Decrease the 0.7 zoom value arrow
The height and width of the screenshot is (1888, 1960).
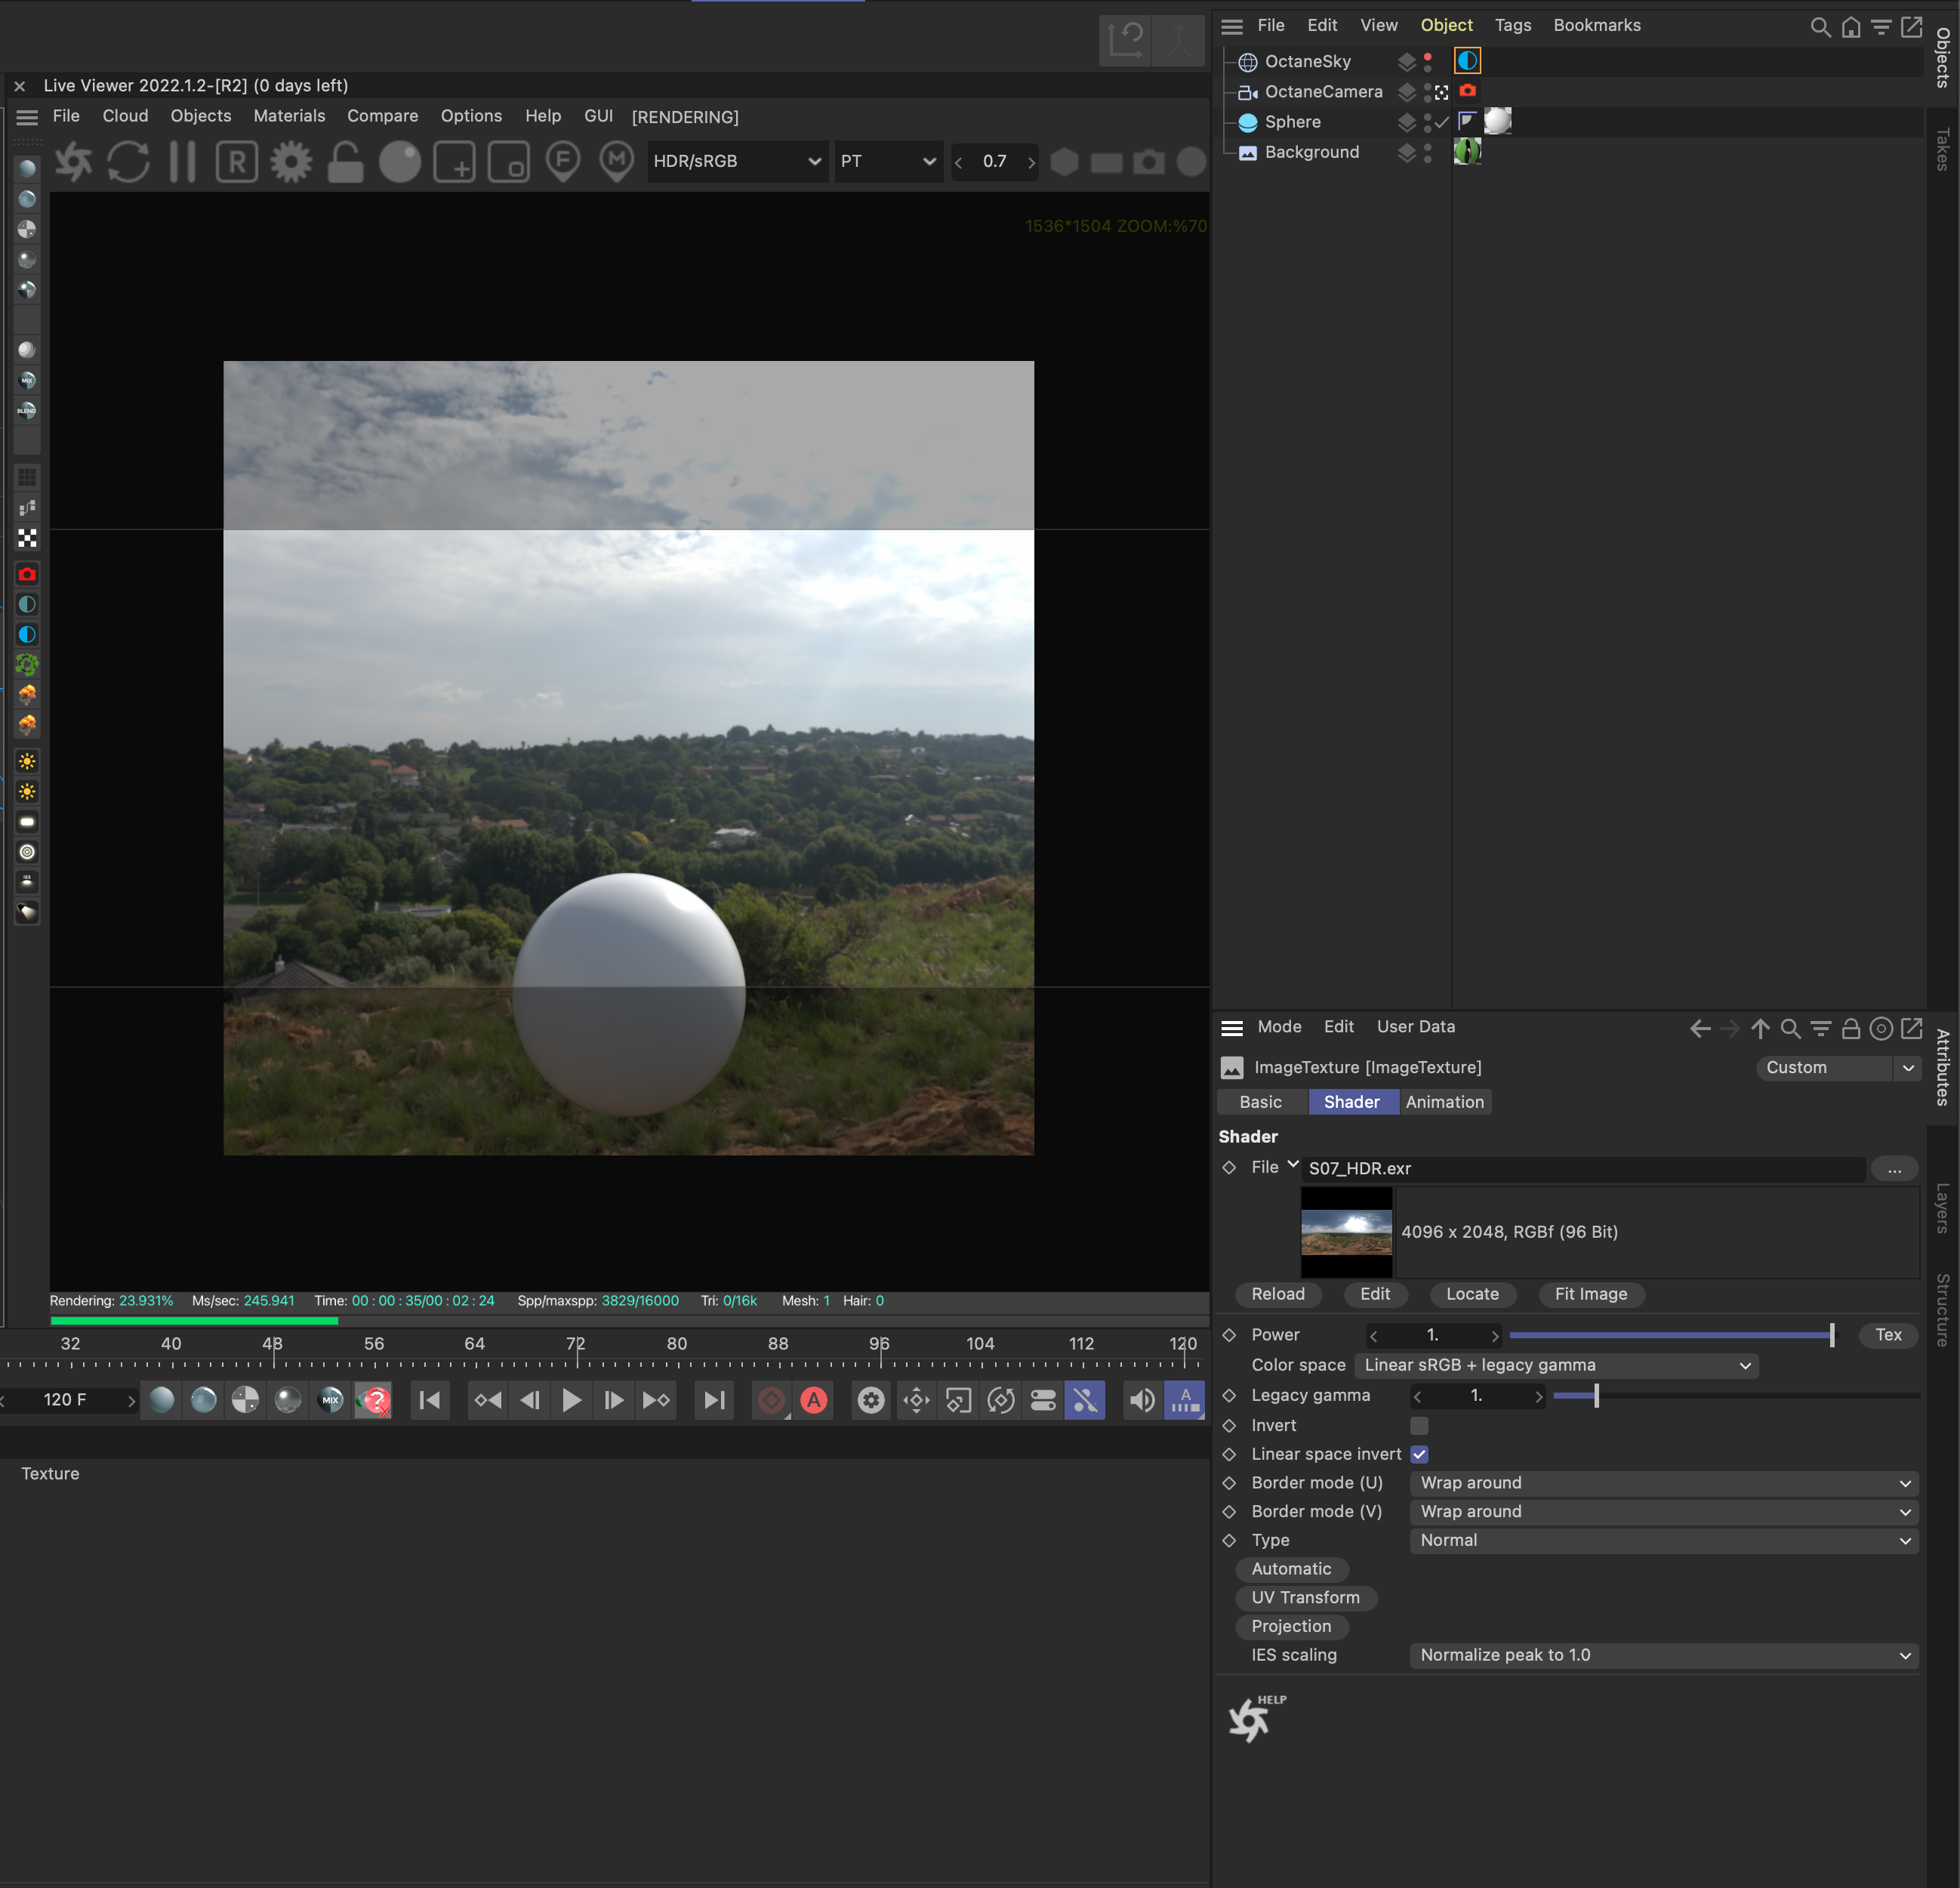pyautogui.click(x=959, y=162)
